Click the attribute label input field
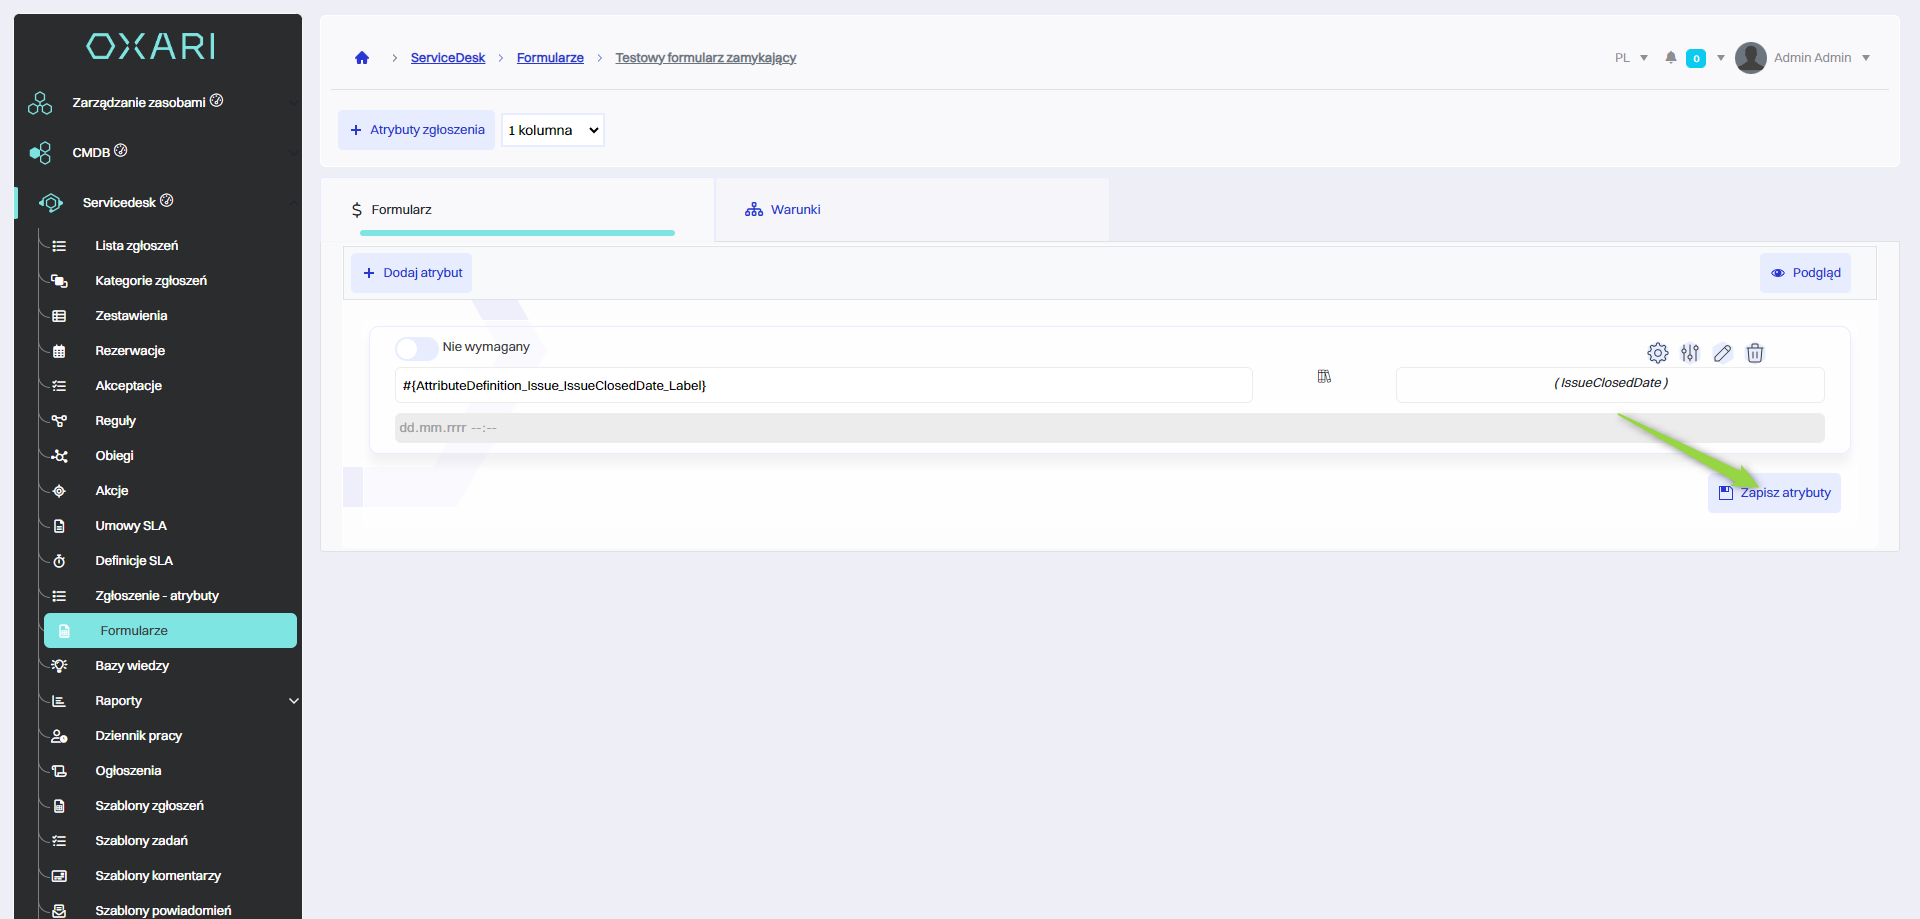The width and height of the screenshot is (1920, 919). coord(823,386)
